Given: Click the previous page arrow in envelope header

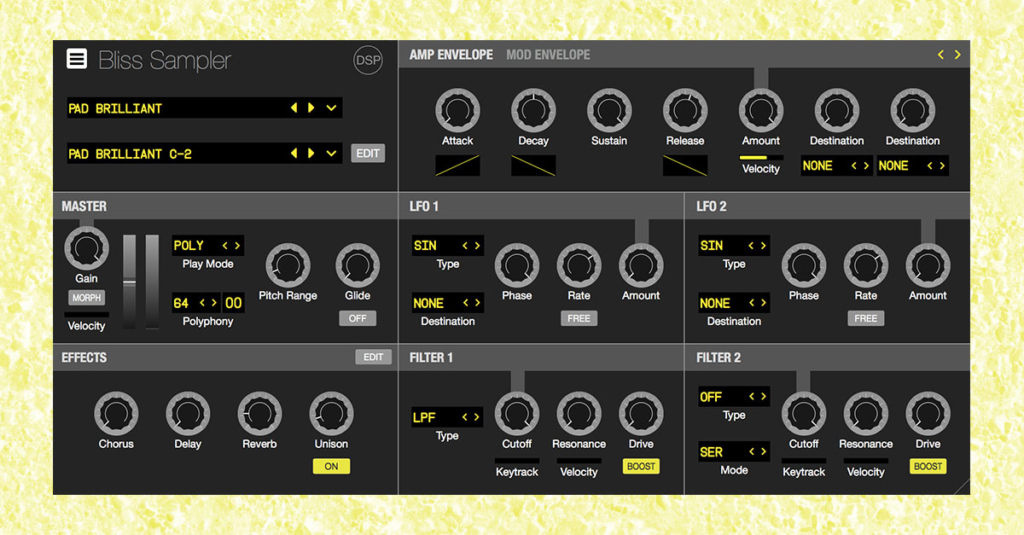Looking at the screenshot, I should pyautogui.click(x=940, y=55).
